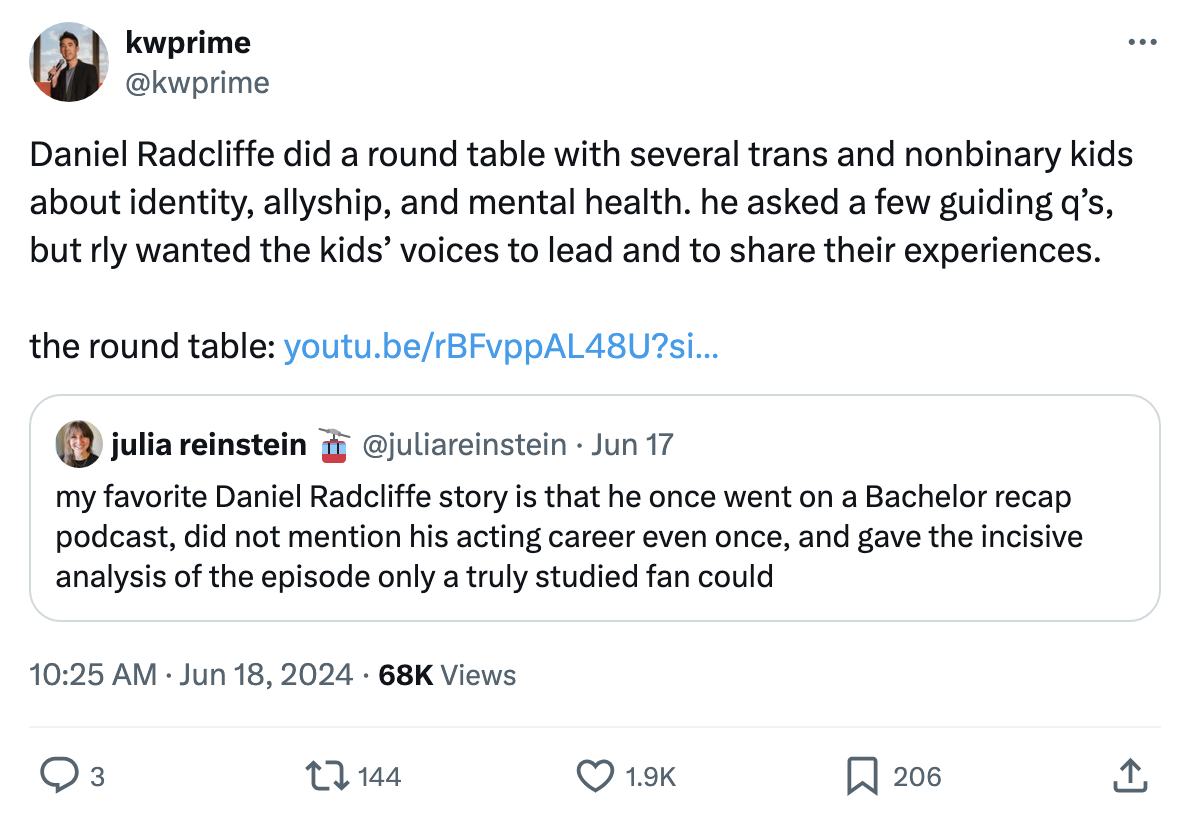Click the repost arrows icon
The width and height of the screenshot is (1192, 822).
click(x=327, y=776)
